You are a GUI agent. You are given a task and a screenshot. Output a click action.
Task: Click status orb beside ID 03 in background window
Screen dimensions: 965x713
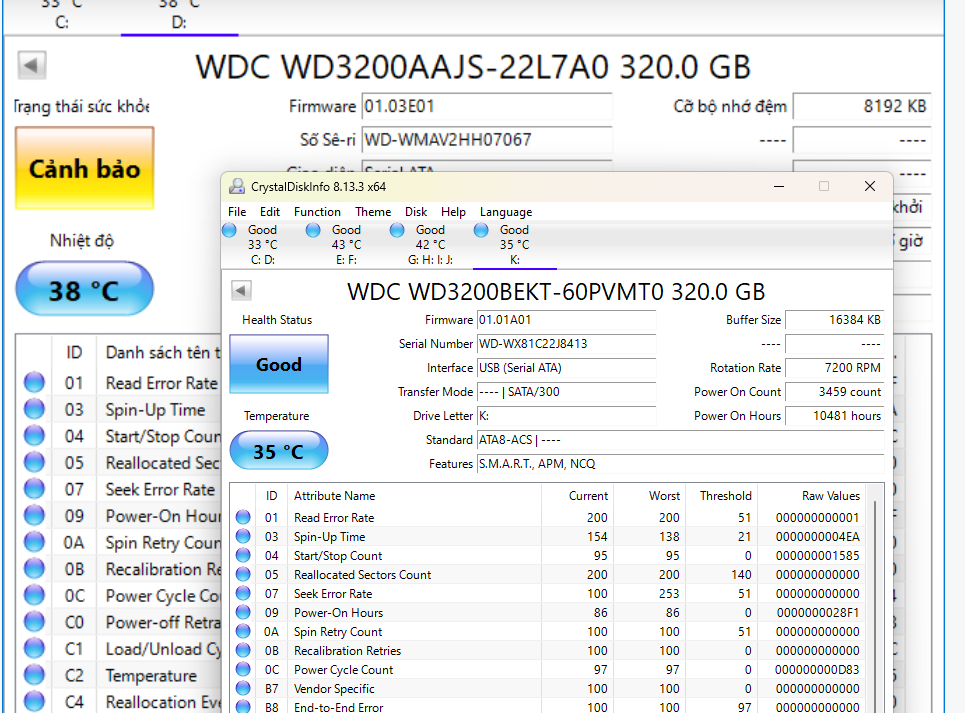click(x=34, y=408)
